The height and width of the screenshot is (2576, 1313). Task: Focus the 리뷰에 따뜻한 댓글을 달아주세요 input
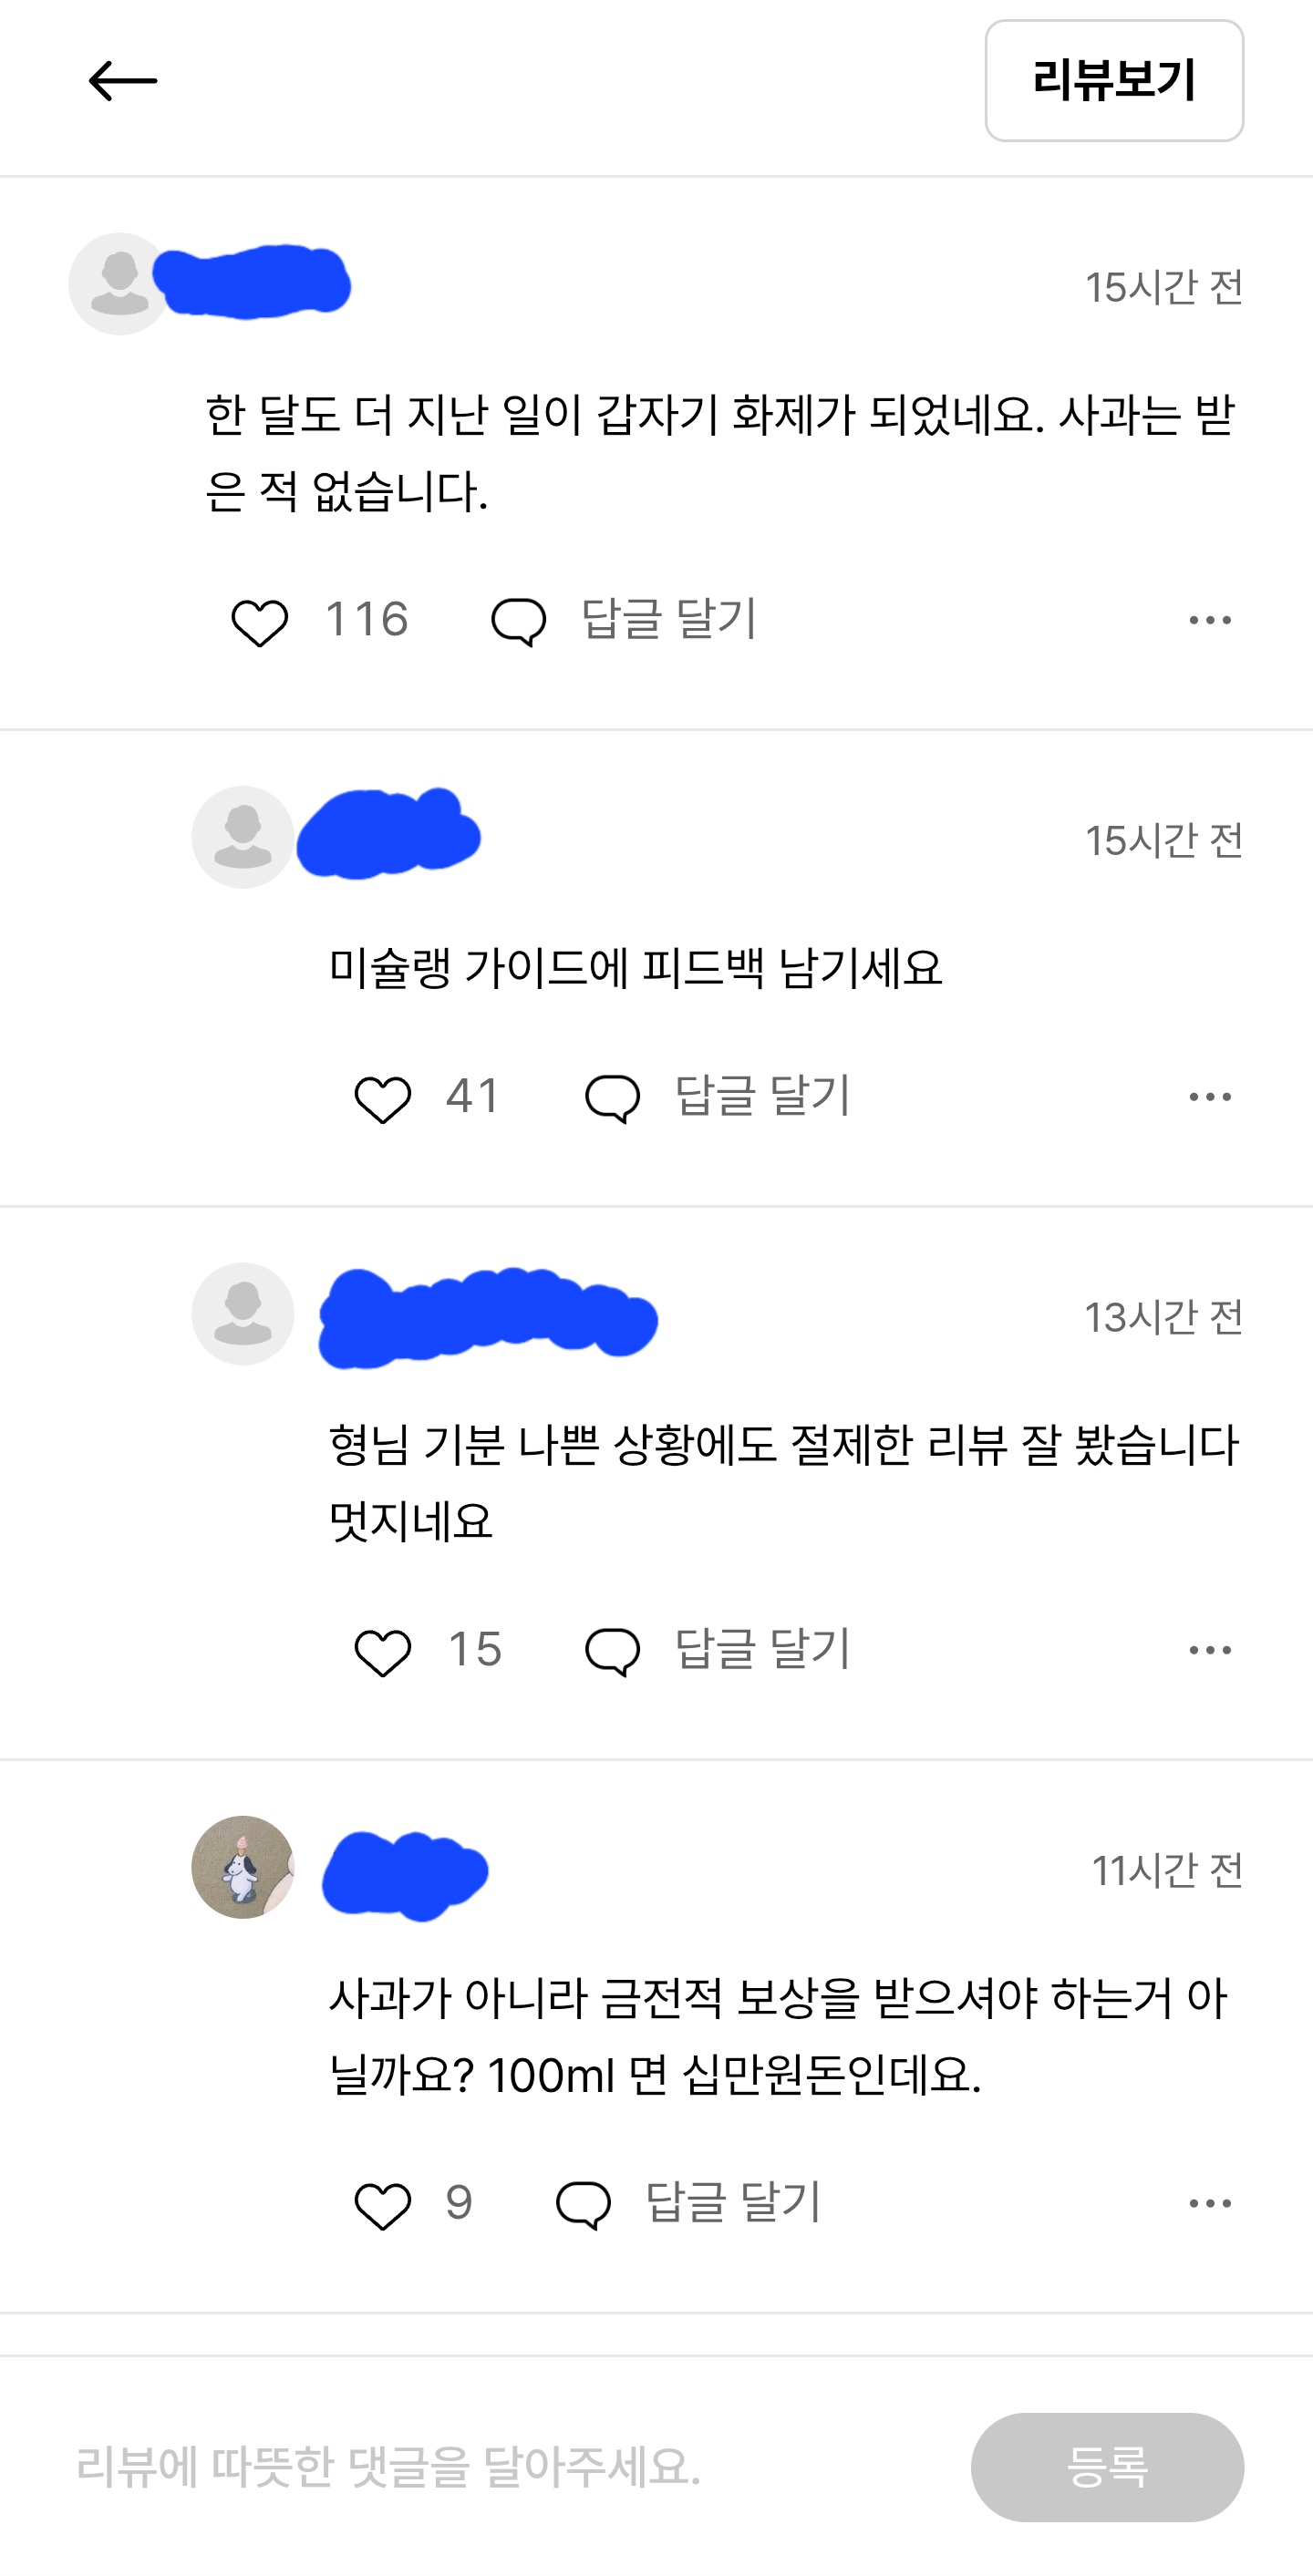point(500,2467)
